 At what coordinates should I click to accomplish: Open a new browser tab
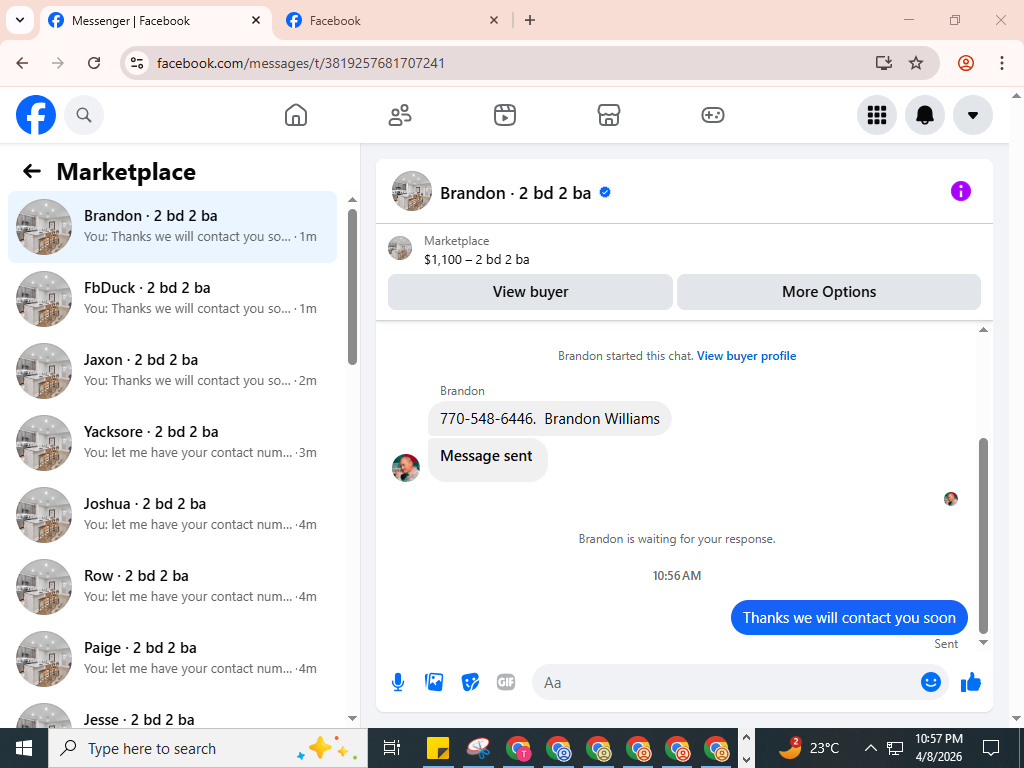tap(530, 20)
